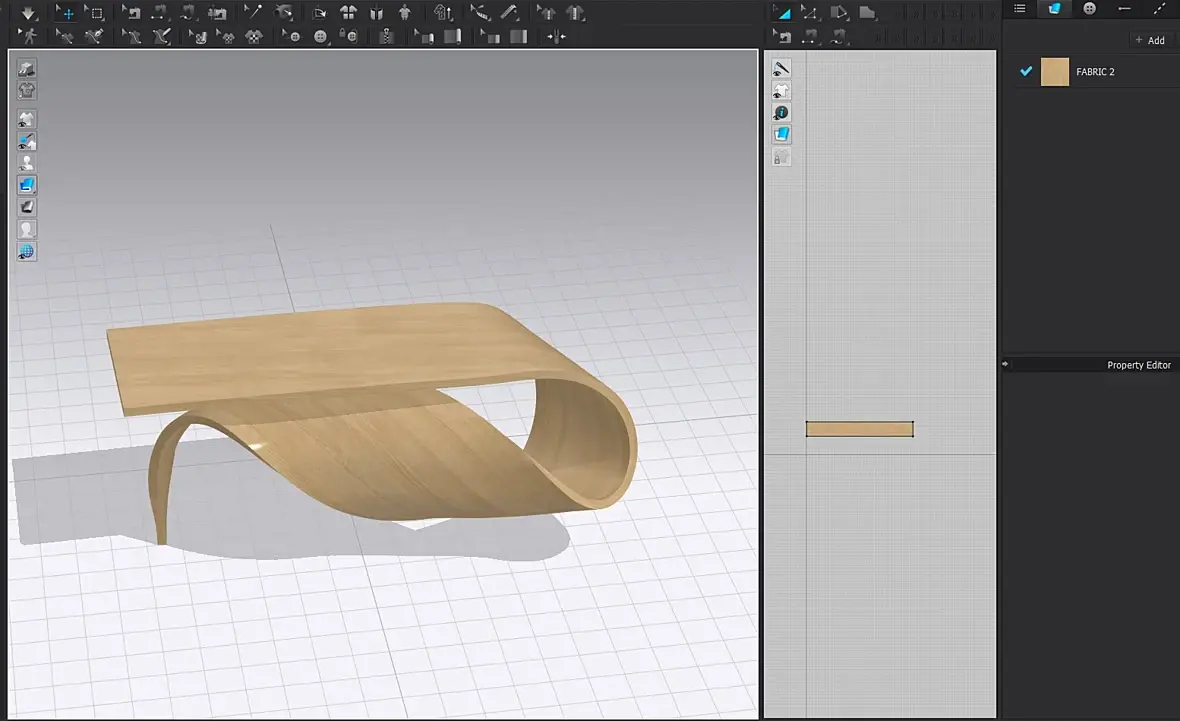
Task: Click the FABRIC 2 wood color swatch
Action: pos(1054,72)
